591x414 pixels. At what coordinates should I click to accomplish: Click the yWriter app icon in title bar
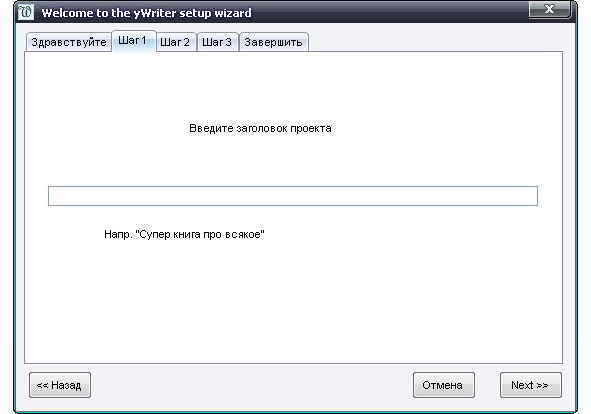click(26, 12)
